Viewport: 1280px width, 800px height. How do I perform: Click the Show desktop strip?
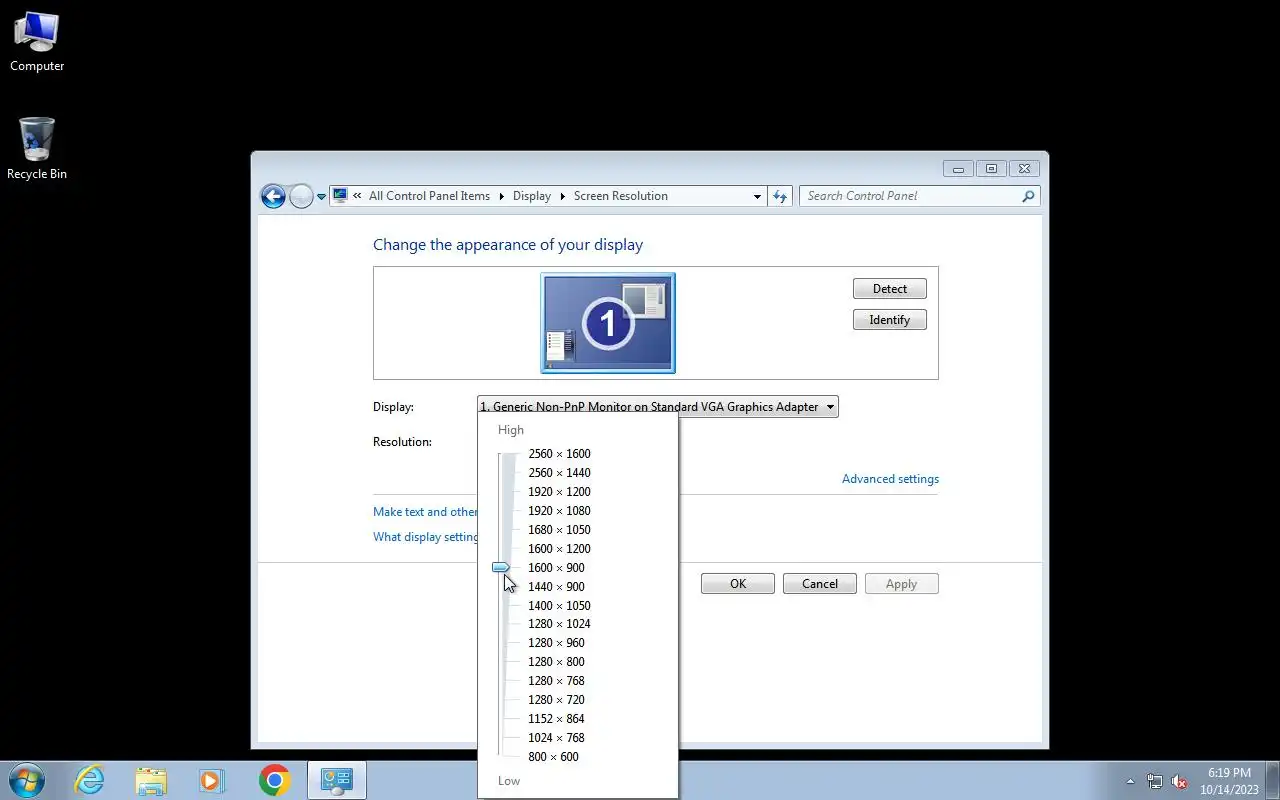coord(1272,780)
